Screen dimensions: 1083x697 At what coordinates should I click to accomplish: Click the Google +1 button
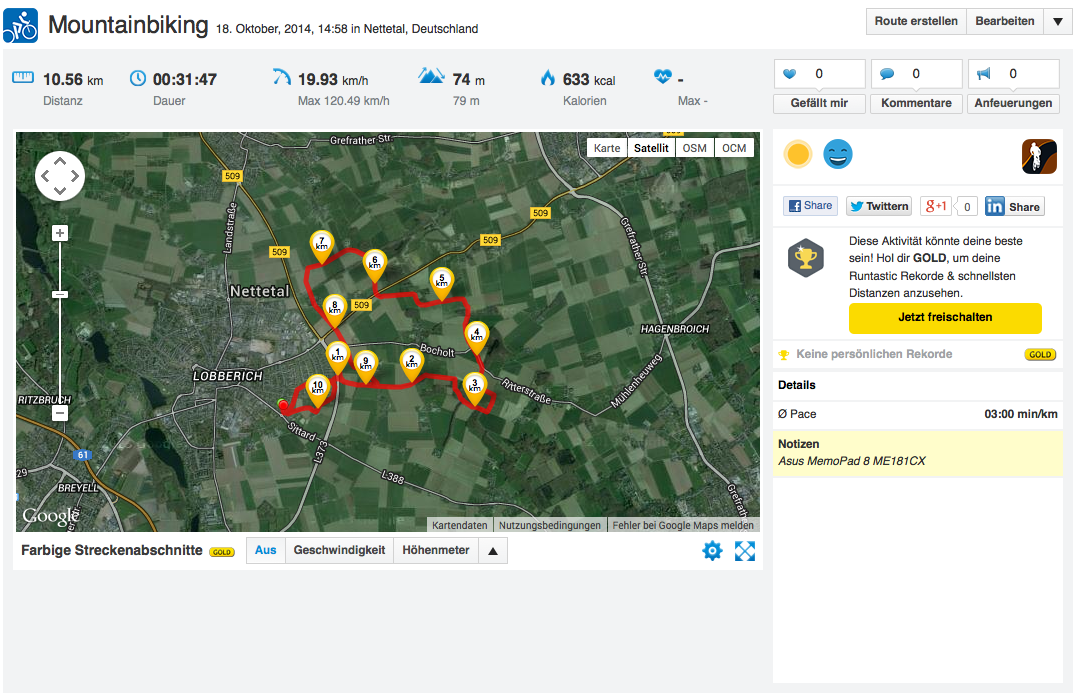coord(936,206)
